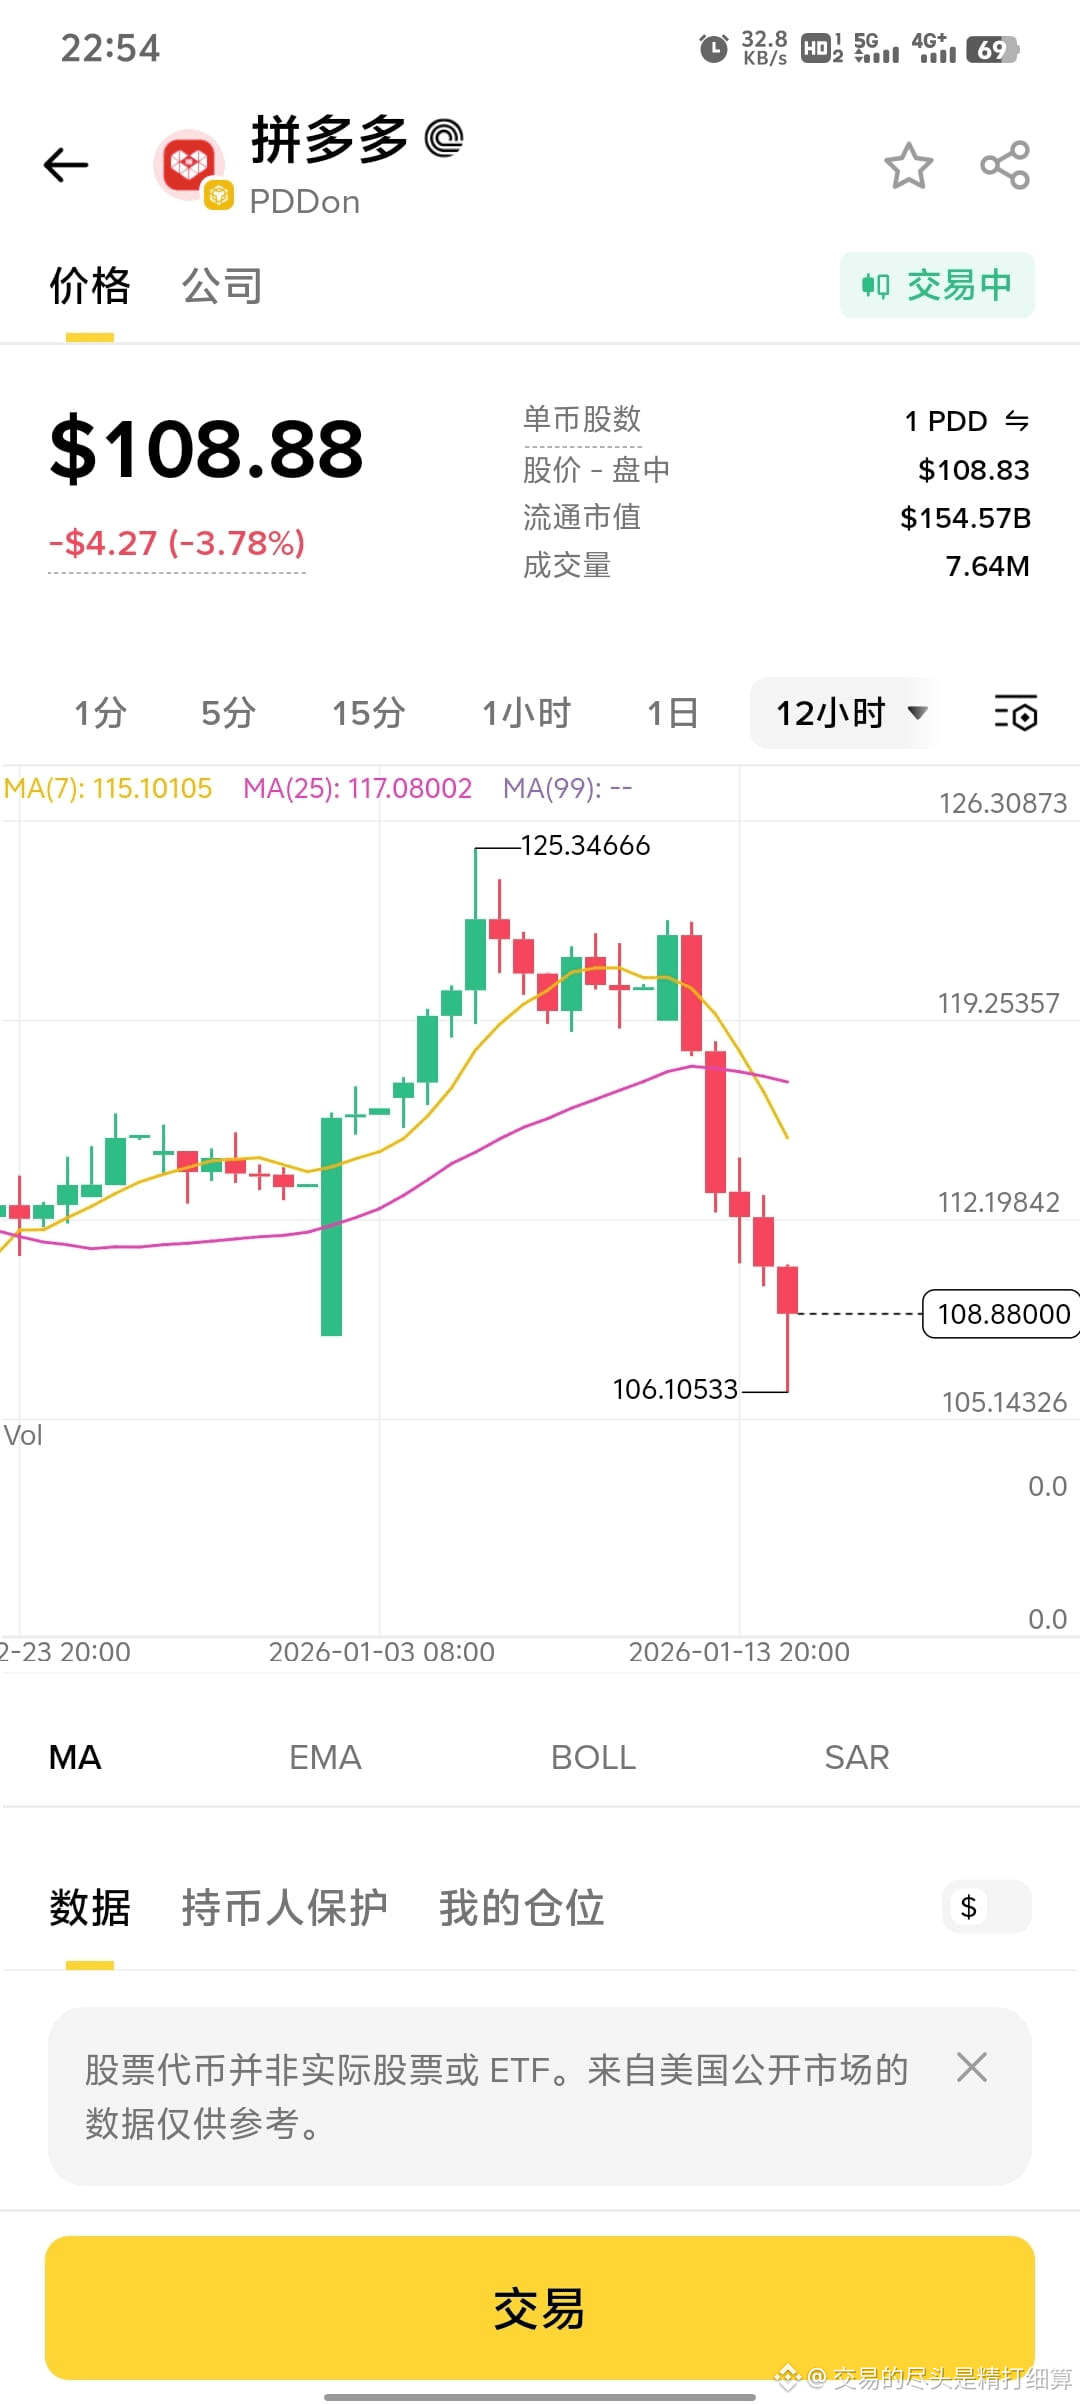Viewport: 1080px width, 2404px height.
Task: Open the 我的仓位 tab
Action: coord(521,1907)
